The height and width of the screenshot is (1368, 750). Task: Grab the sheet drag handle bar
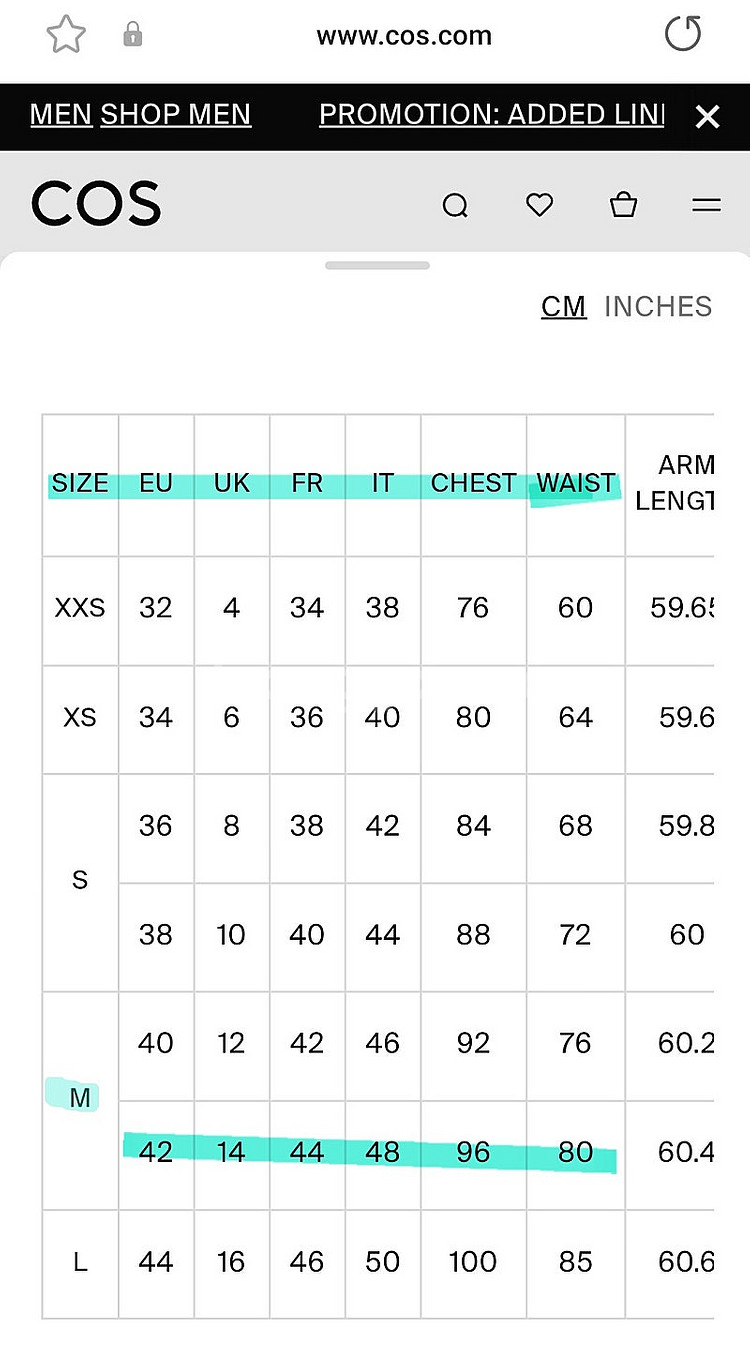click(377, 265)
